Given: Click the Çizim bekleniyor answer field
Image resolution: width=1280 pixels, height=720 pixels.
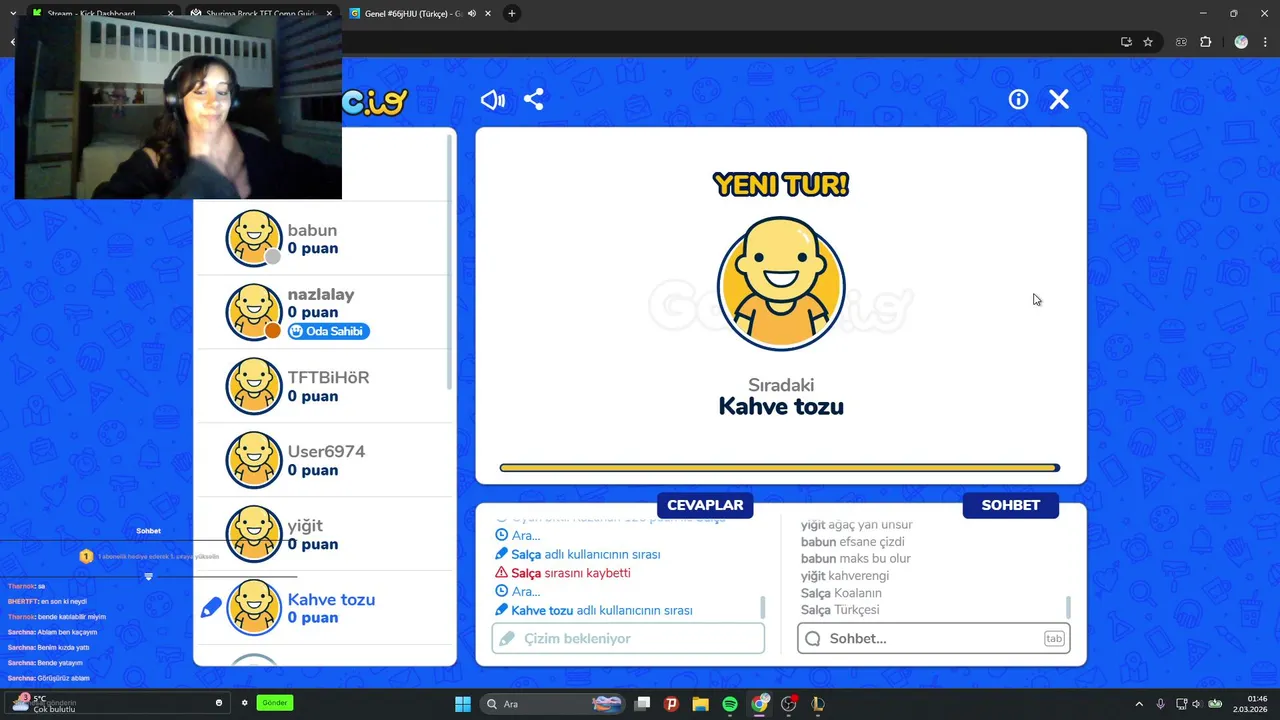Looking at the screenshot, I should point(628,638).
